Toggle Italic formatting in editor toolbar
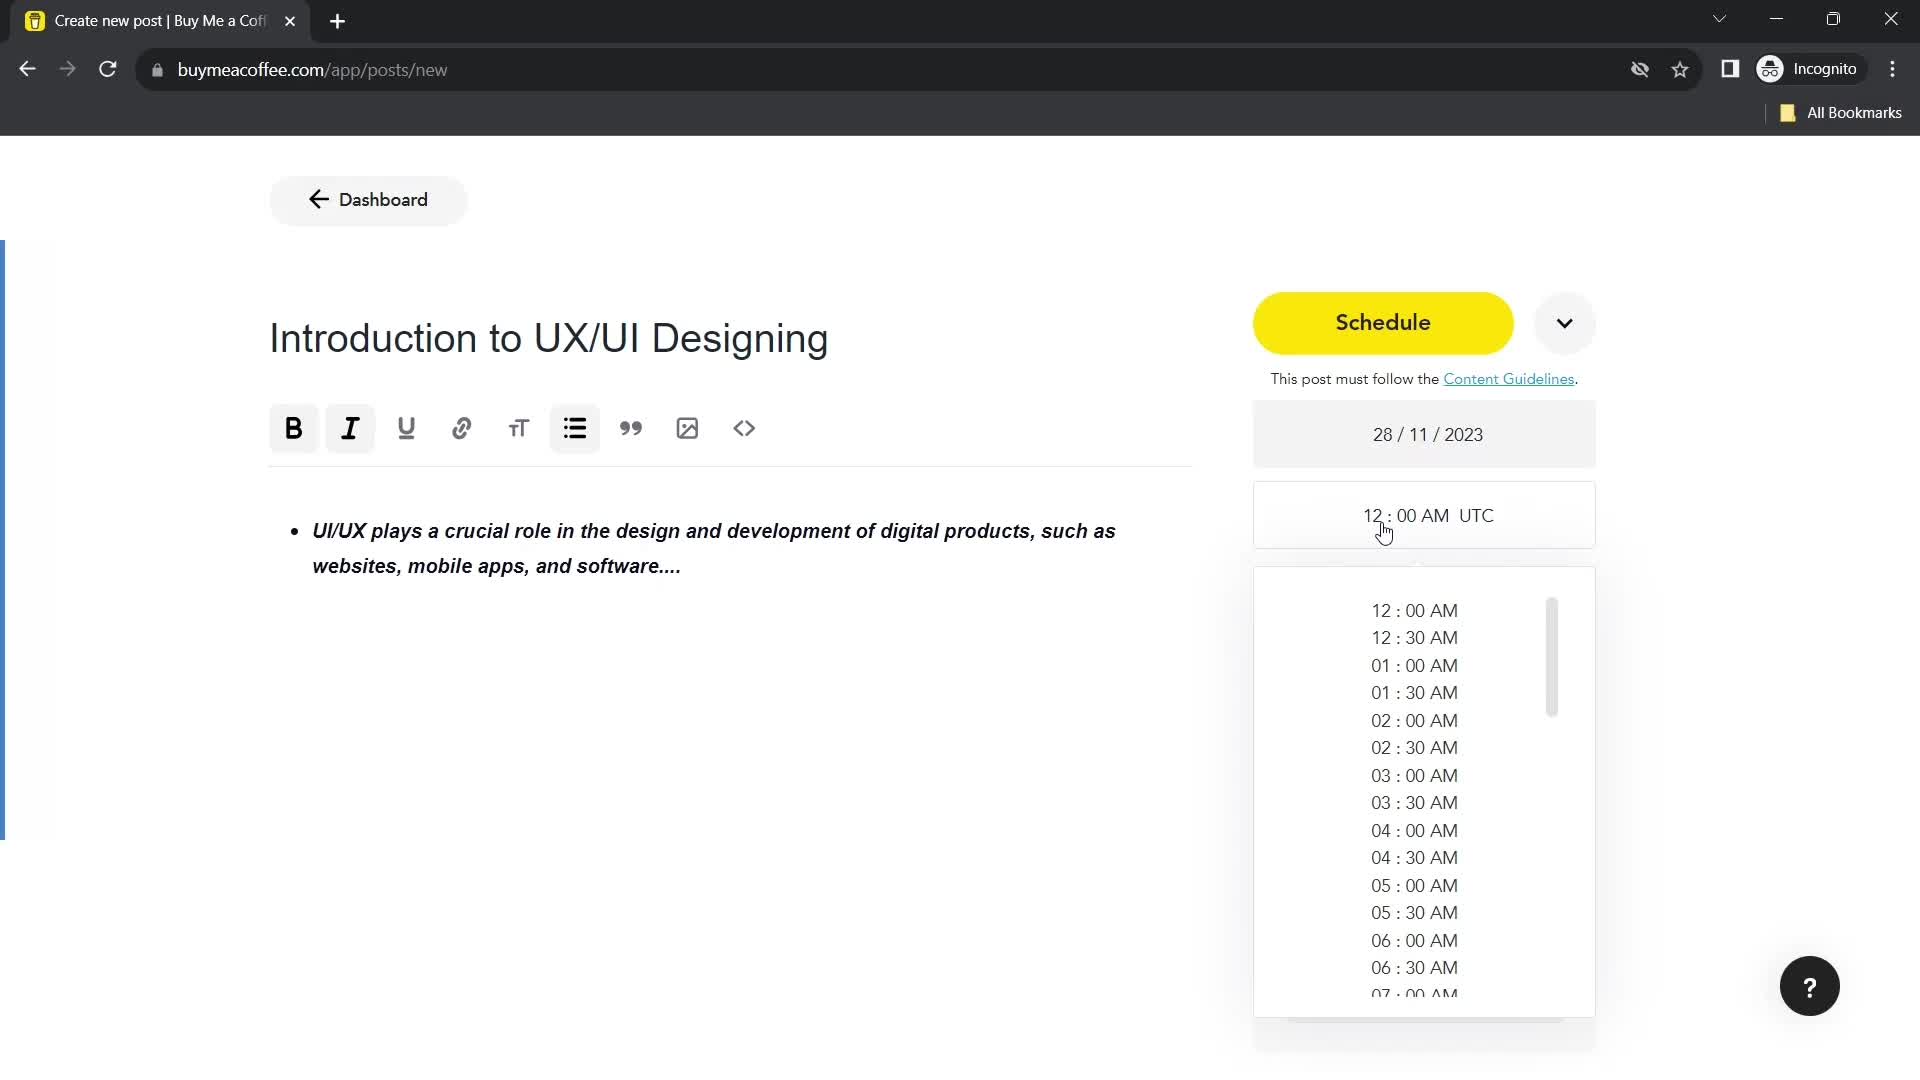The width and height of the screenshot is (1920, 1080). (x=350, y=429)
